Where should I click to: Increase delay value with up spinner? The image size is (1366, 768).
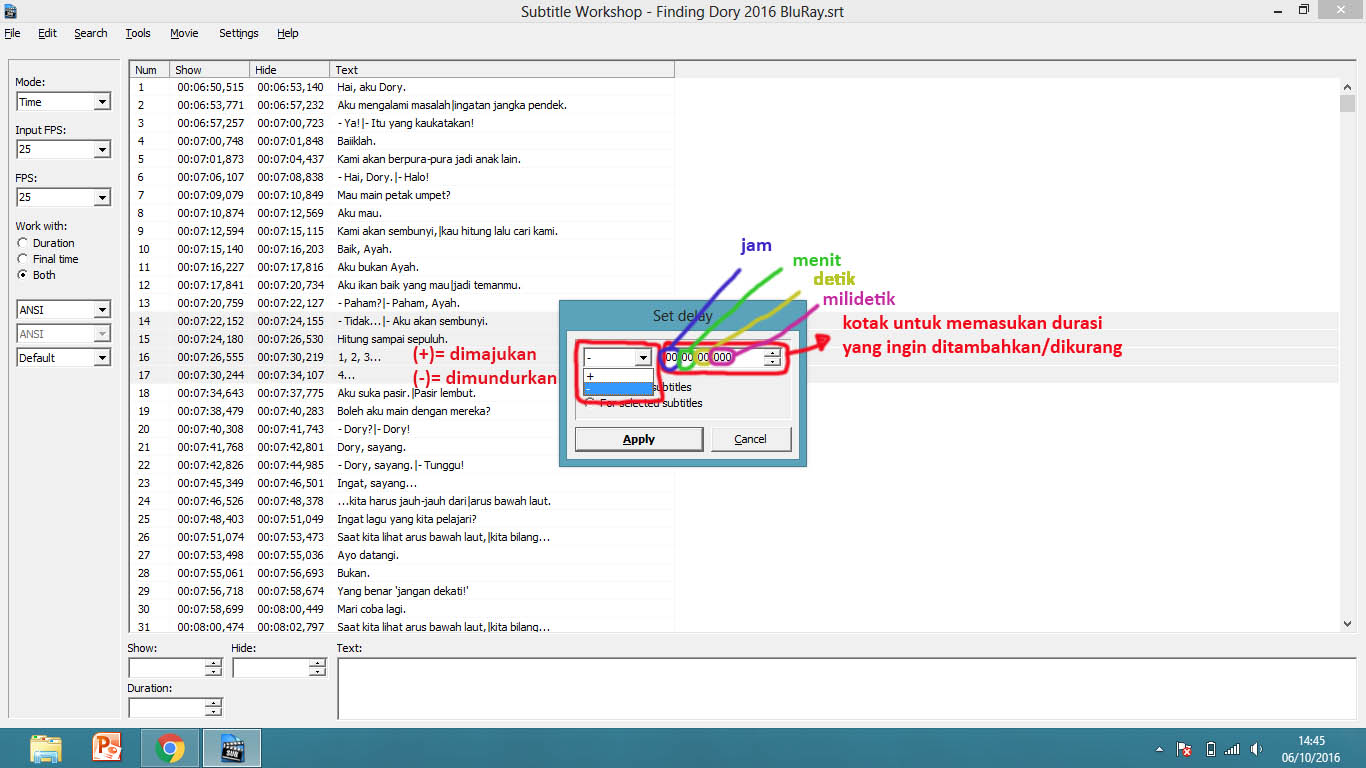tap(772, 353)
